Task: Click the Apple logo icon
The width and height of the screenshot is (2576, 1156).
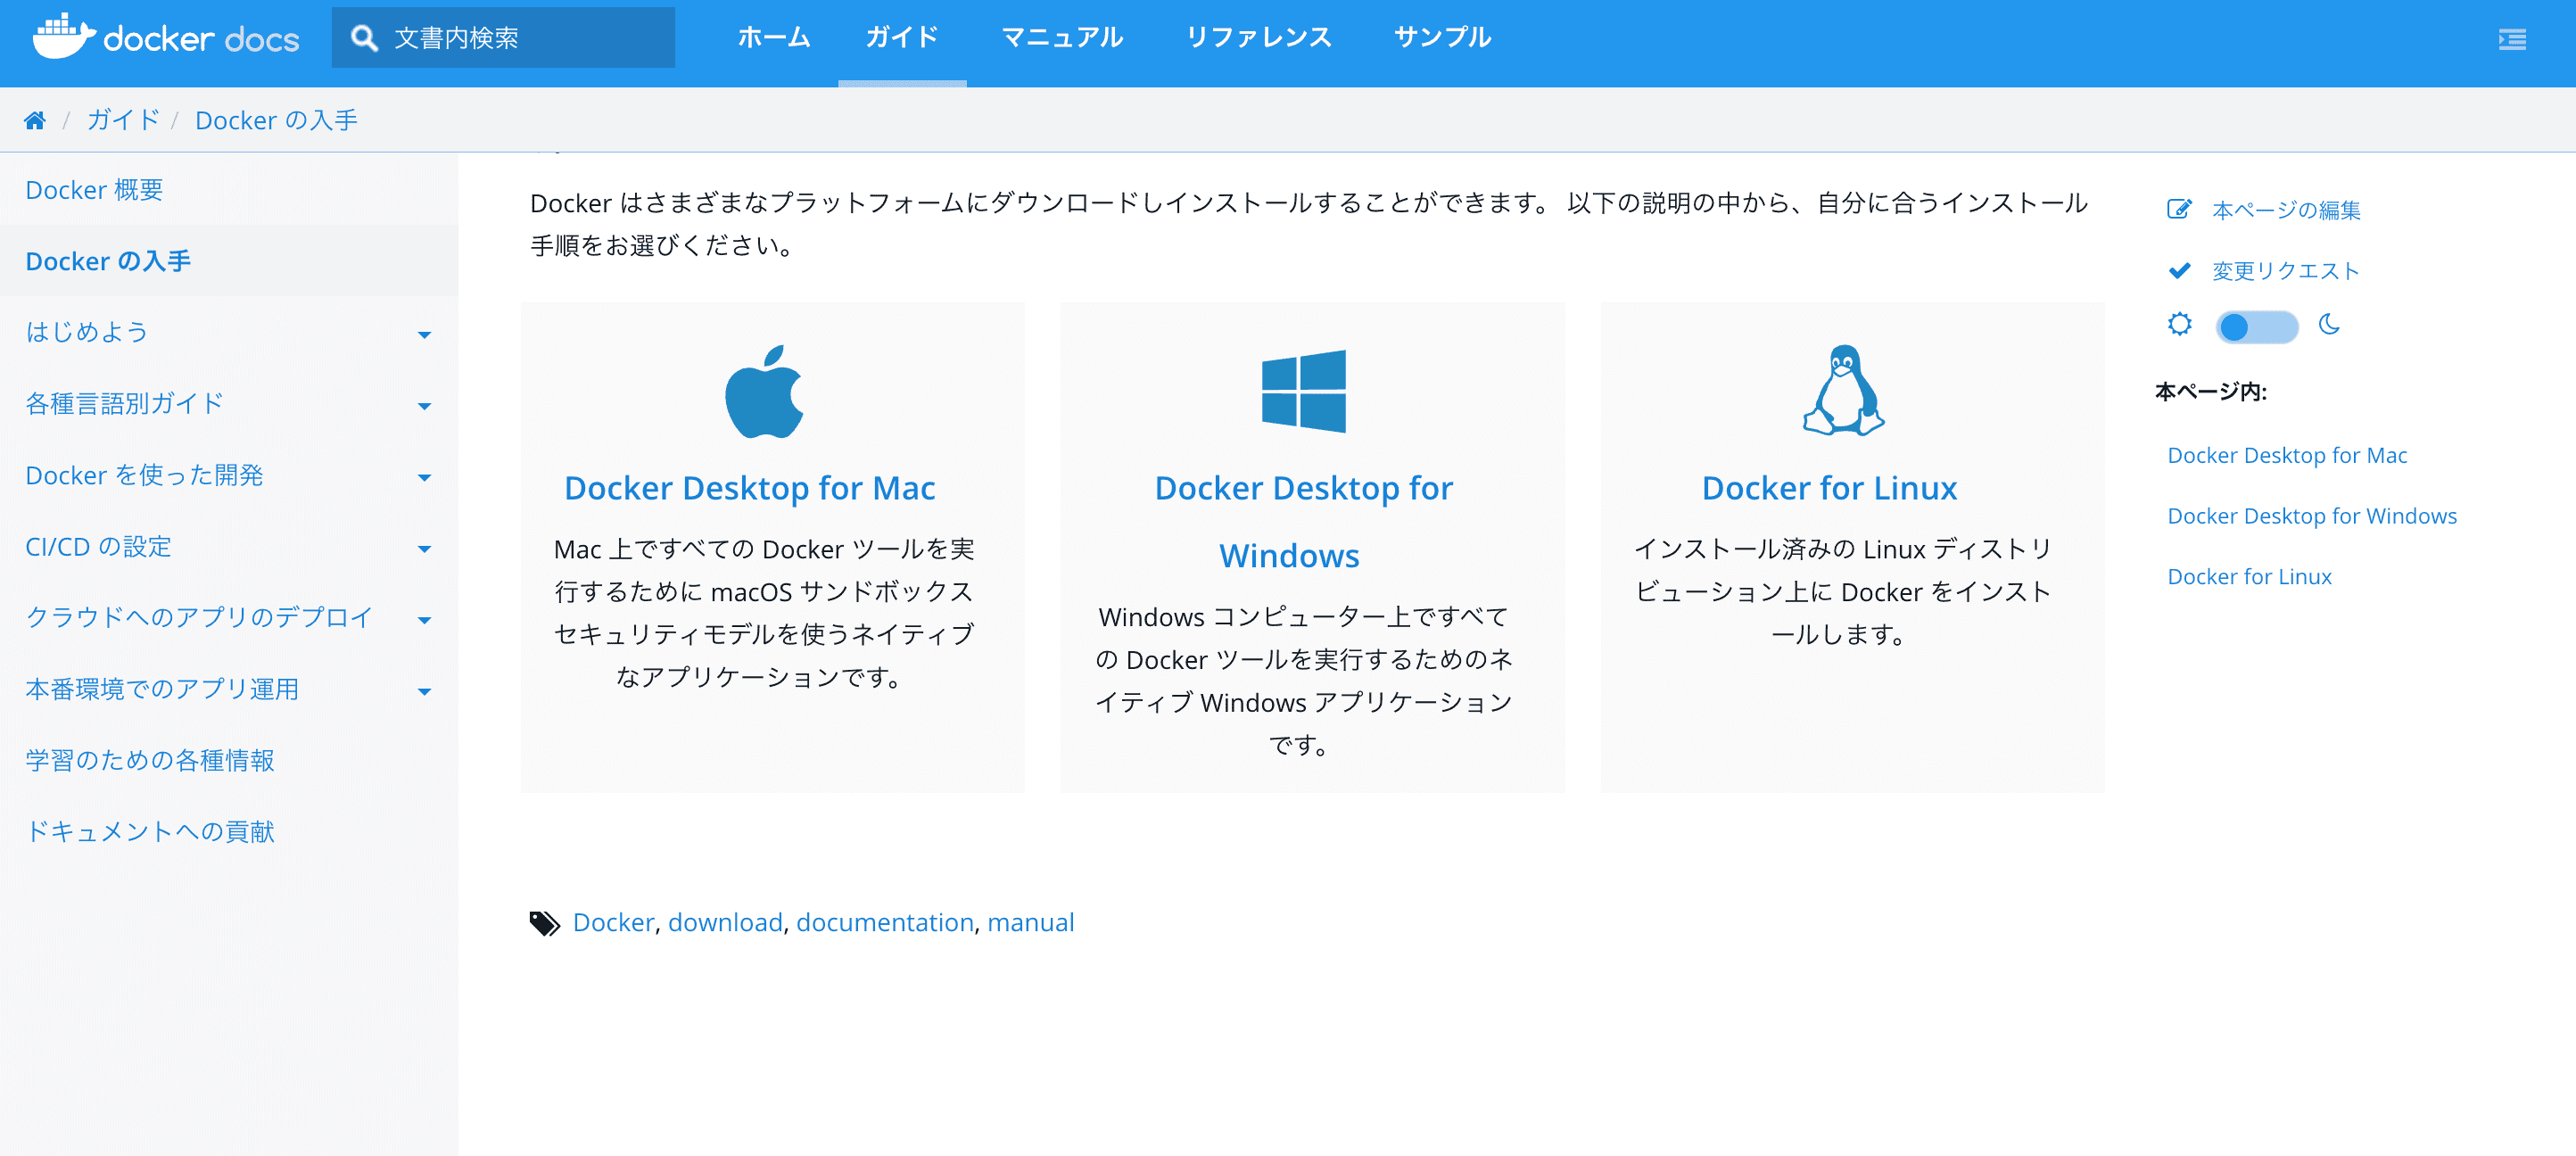Action: (x=764, y=391)
